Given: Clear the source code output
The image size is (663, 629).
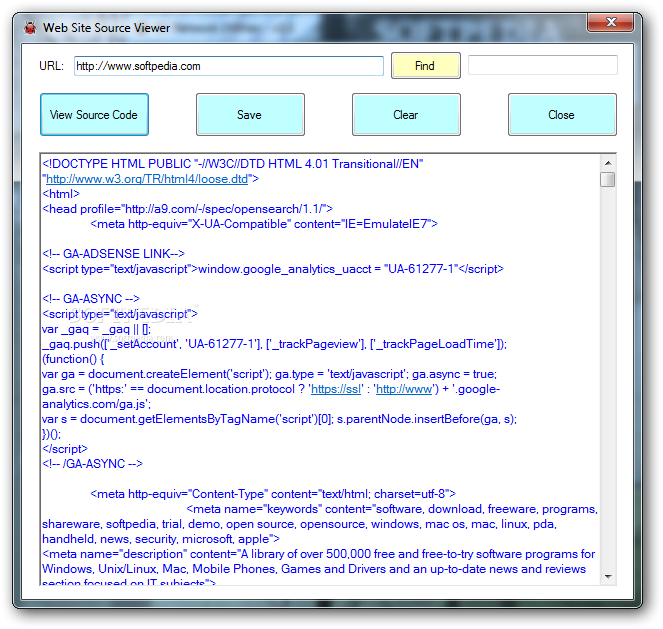Looking at the screenshot, I should 406,115.
